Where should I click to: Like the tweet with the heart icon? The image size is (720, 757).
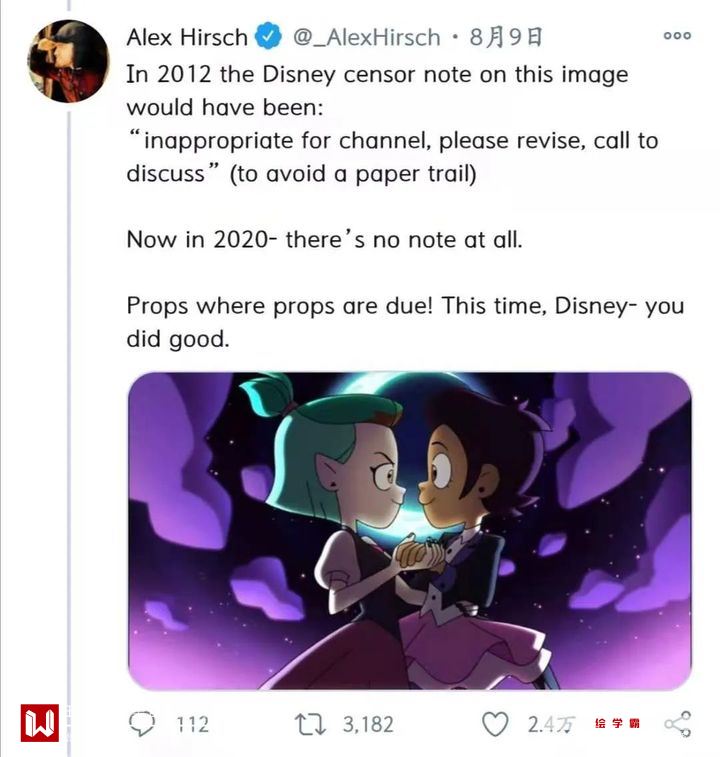(x=495, y=724)
